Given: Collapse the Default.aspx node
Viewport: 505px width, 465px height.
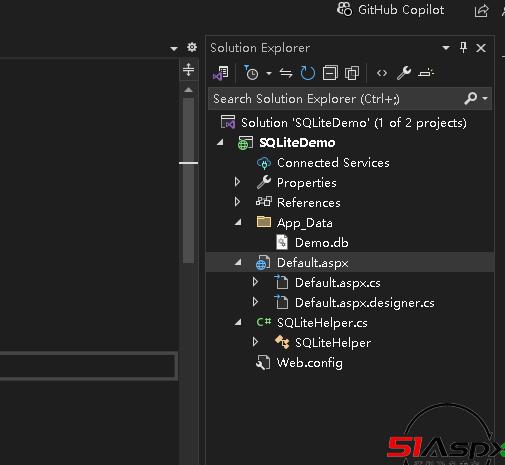Looking at the screenshot, I should point(238,263).
